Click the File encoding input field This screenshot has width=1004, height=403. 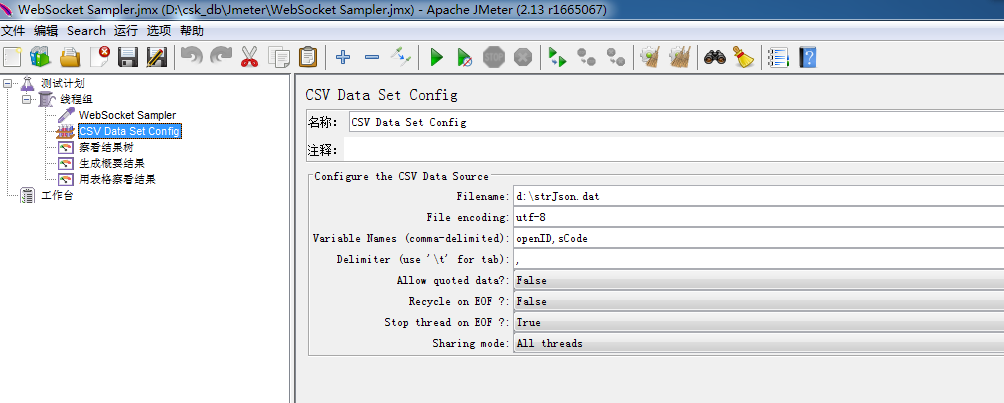[x=758, y=218]
